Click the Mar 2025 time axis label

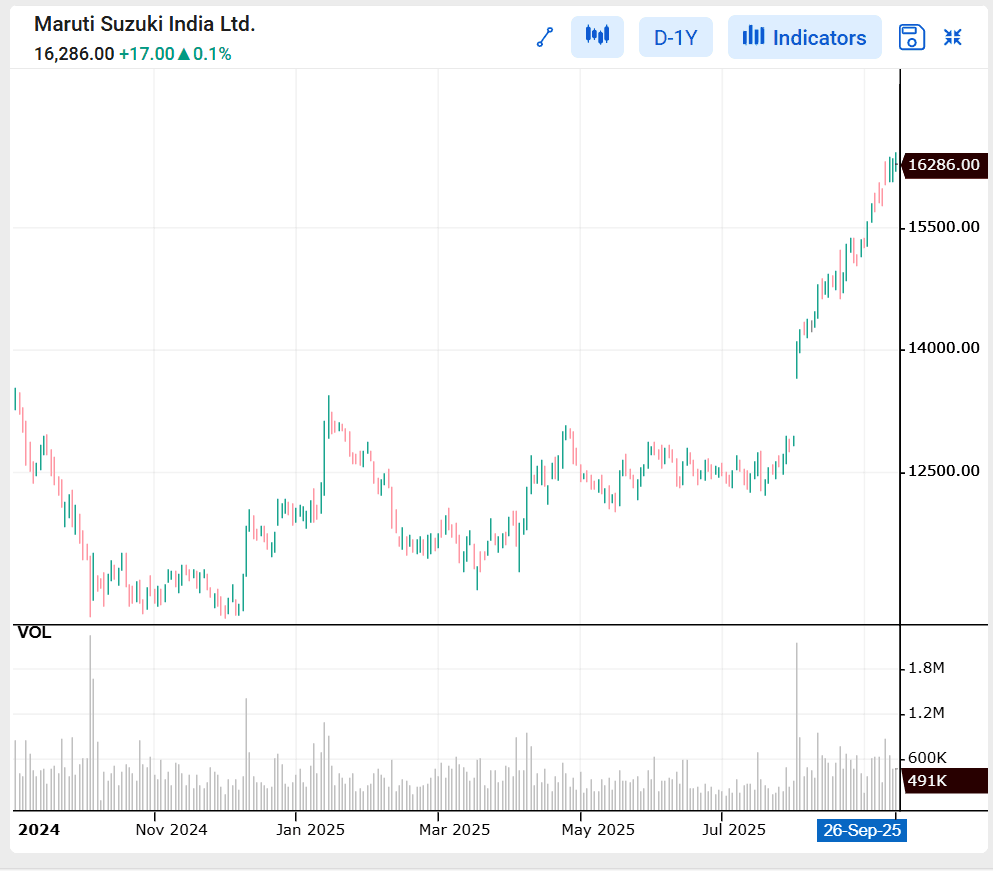pos(455,830)
